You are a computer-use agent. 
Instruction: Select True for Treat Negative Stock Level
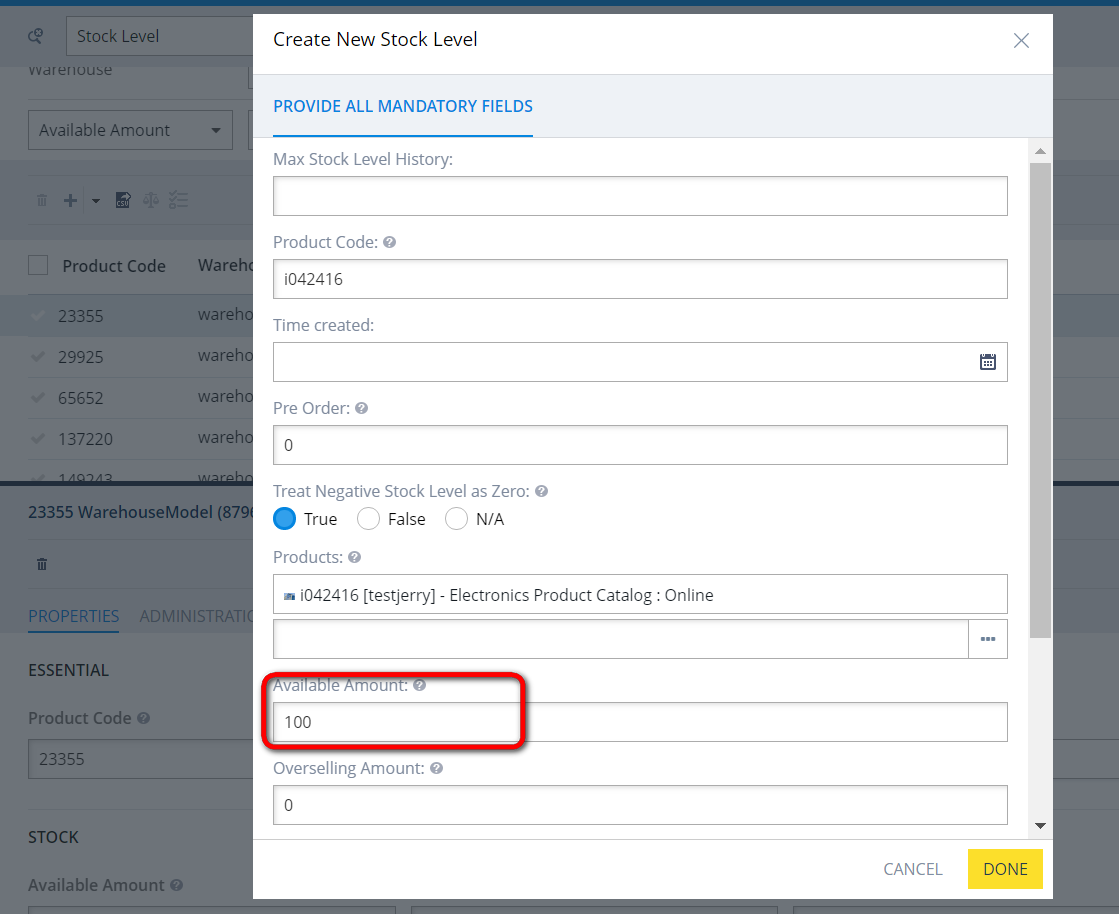pos(285,519)
